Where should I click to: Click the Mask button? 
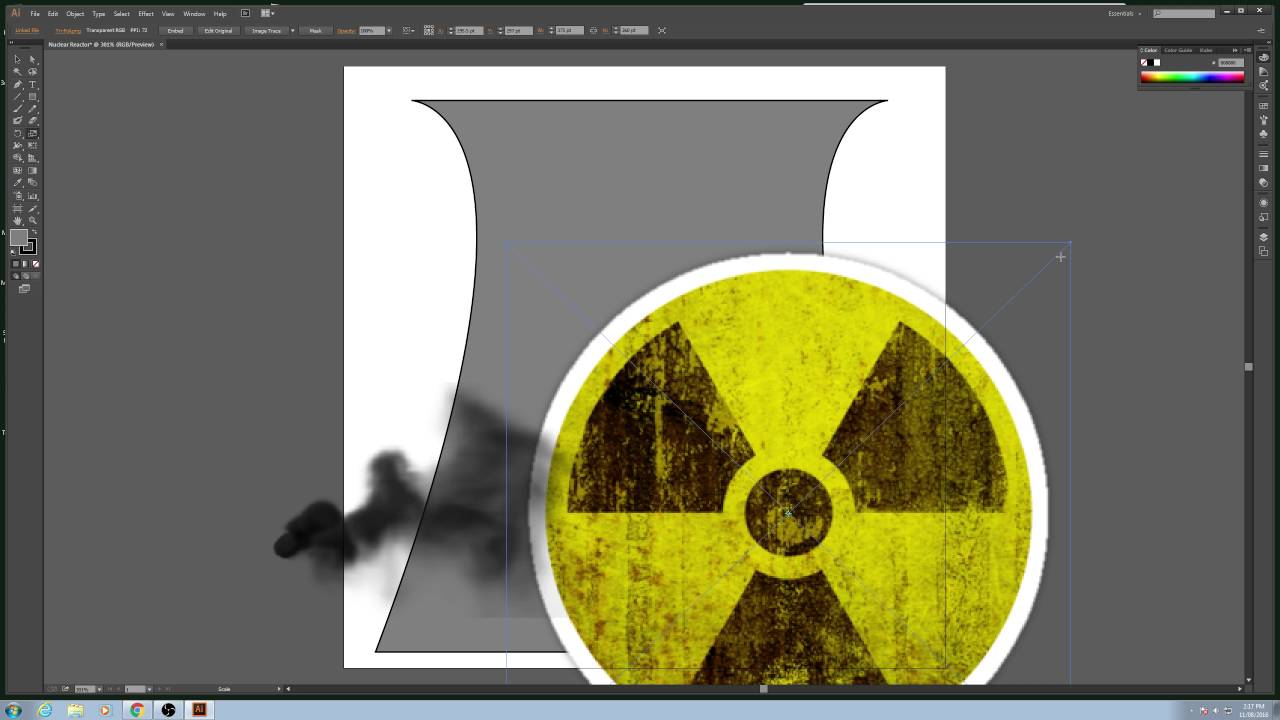click(x=315, y=31)
